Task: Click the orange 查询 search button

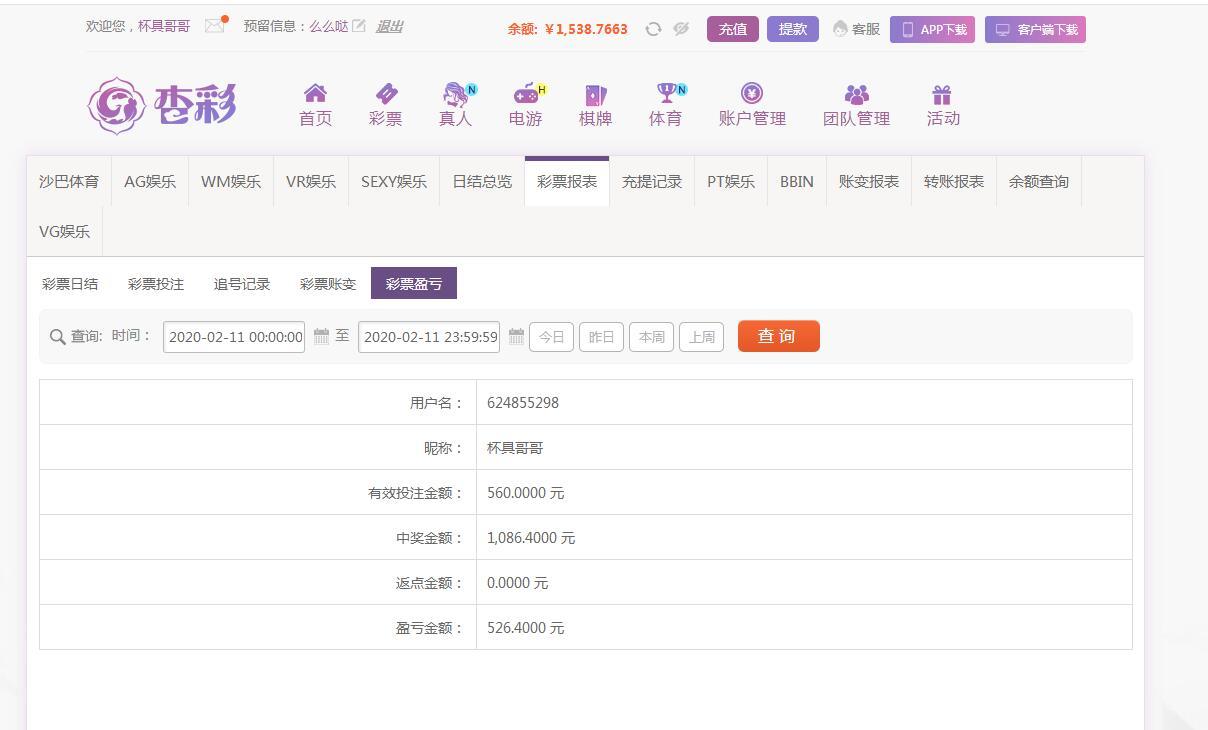Action: 778,336
